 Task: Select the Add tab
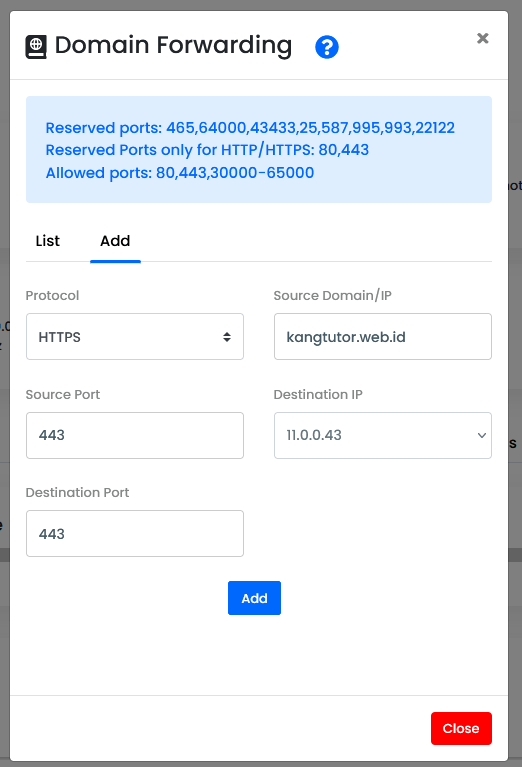click(115, 241)
